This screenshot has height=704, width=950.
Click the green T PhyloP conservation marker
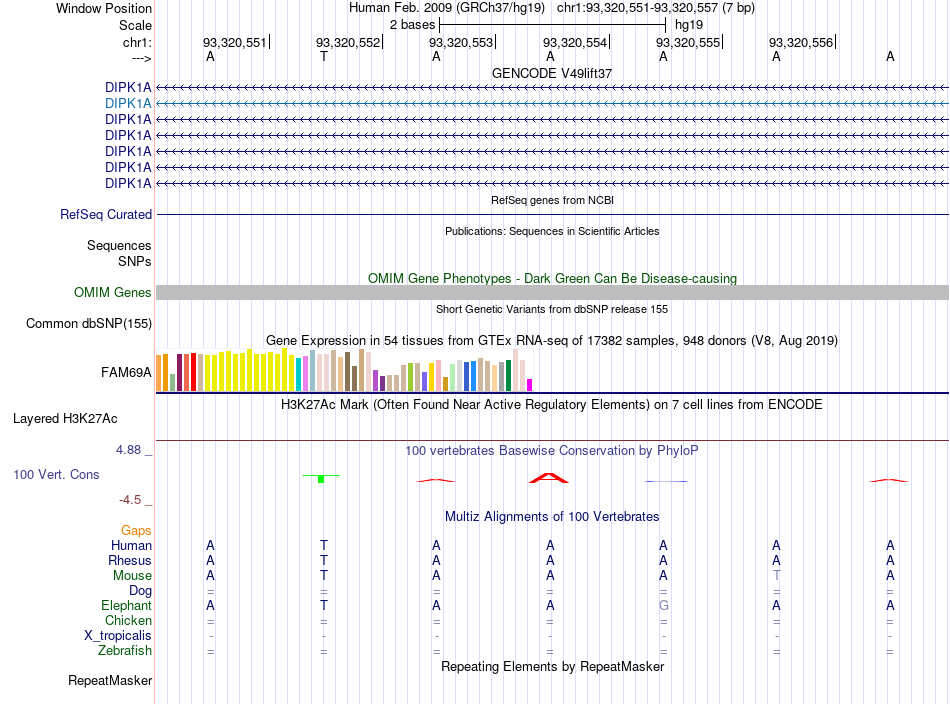coord(321,478)
